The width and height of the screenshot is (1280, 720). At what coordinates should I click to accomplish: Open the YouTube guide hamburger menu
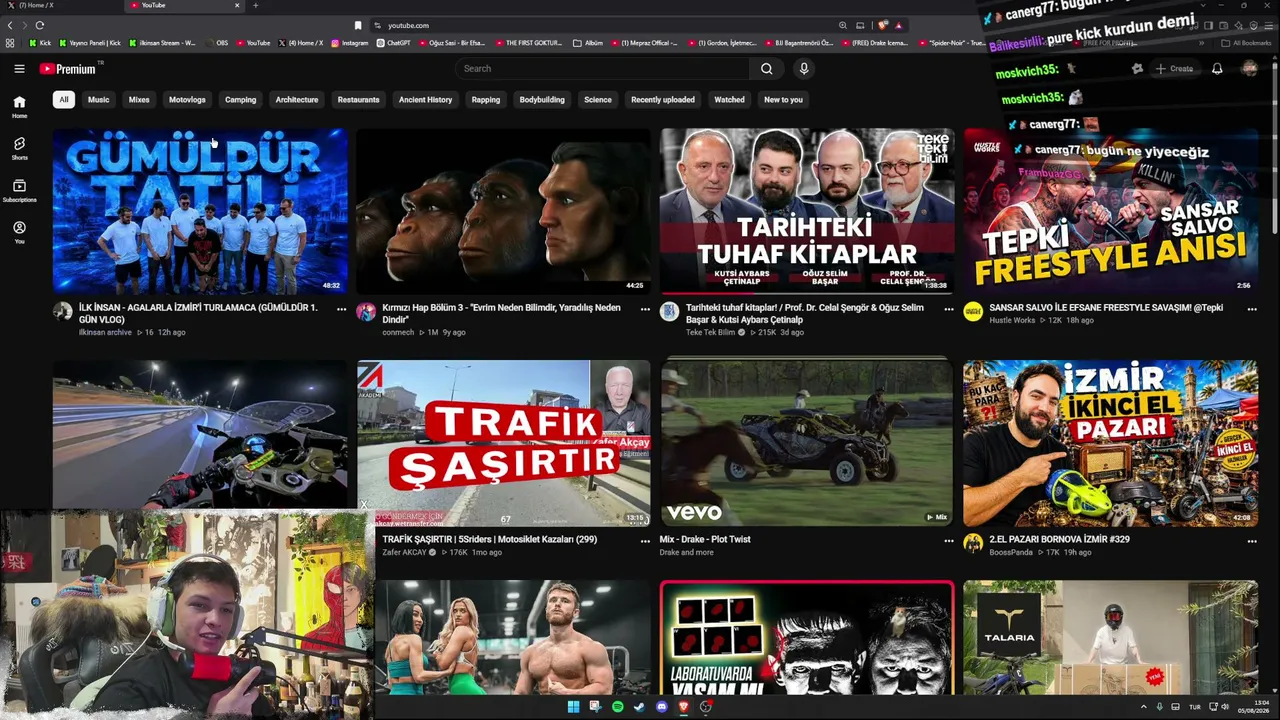[19, 68]
